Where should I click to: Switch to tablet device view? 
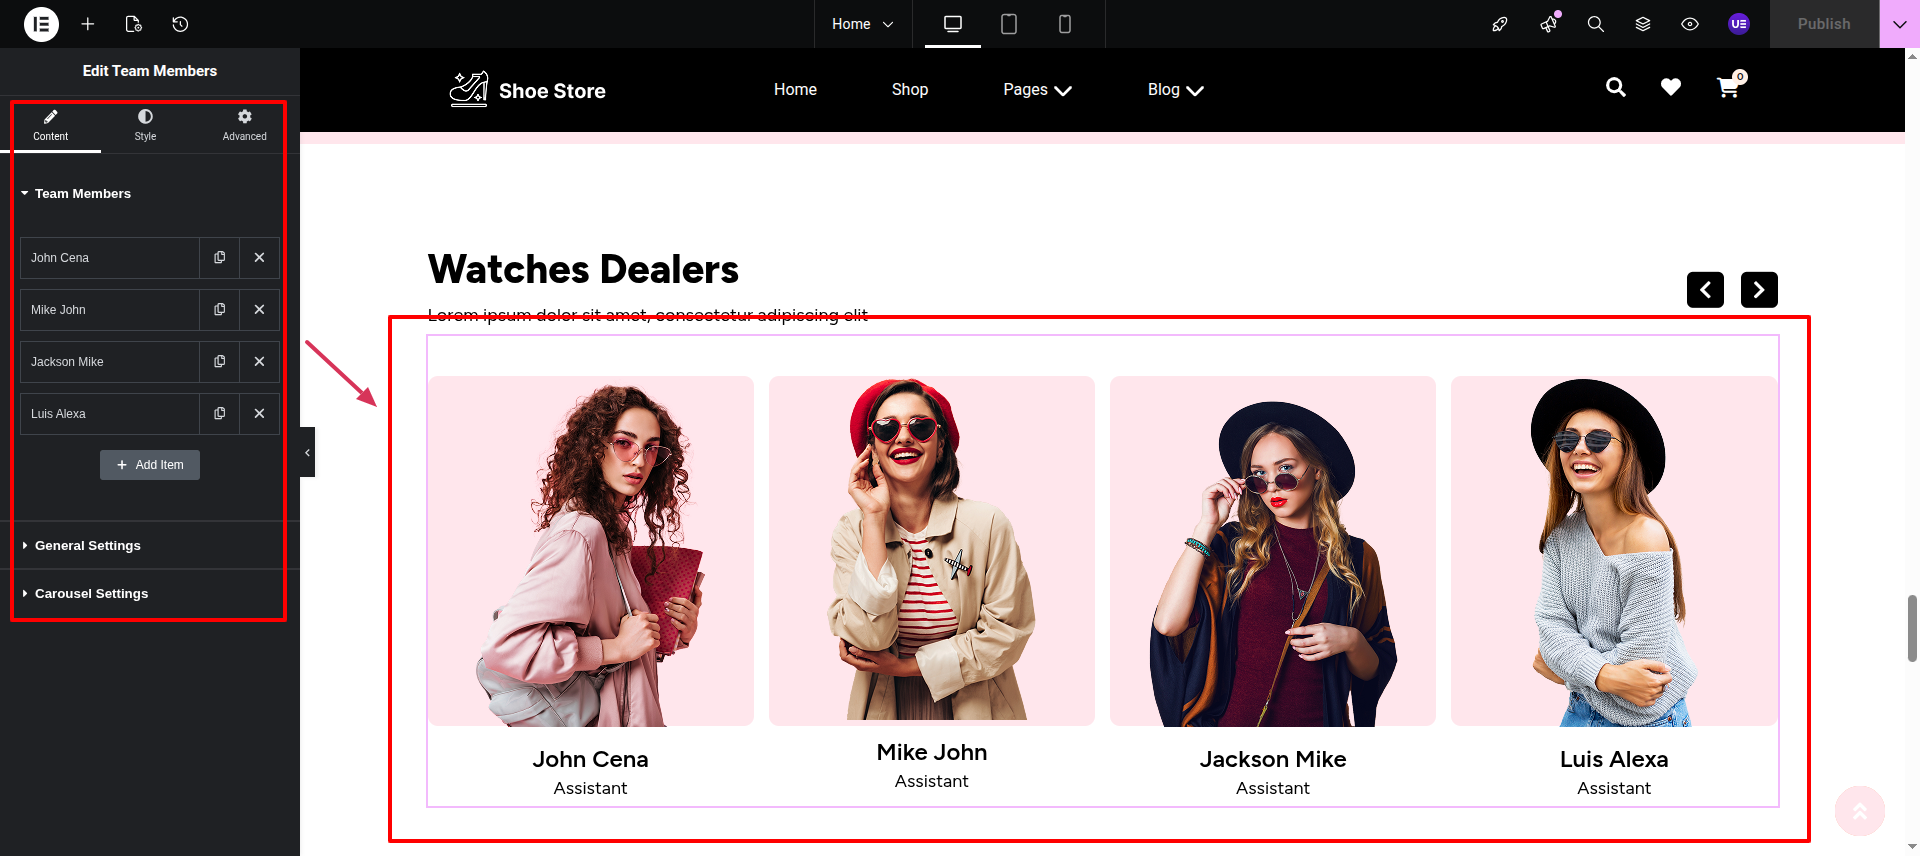1008,24
